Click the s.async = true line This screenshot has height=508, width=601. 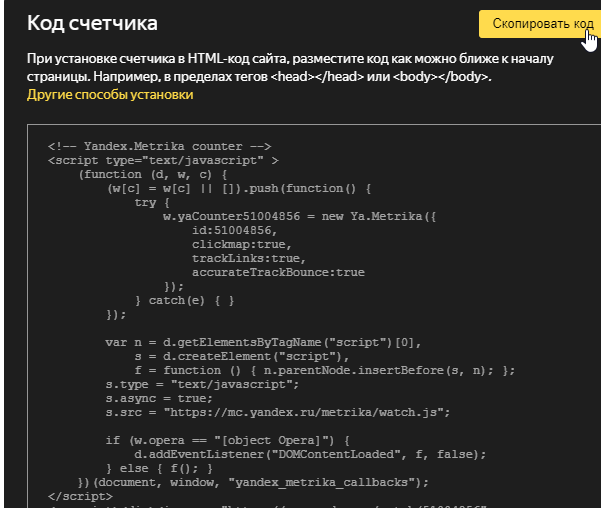tap(159, 399)
